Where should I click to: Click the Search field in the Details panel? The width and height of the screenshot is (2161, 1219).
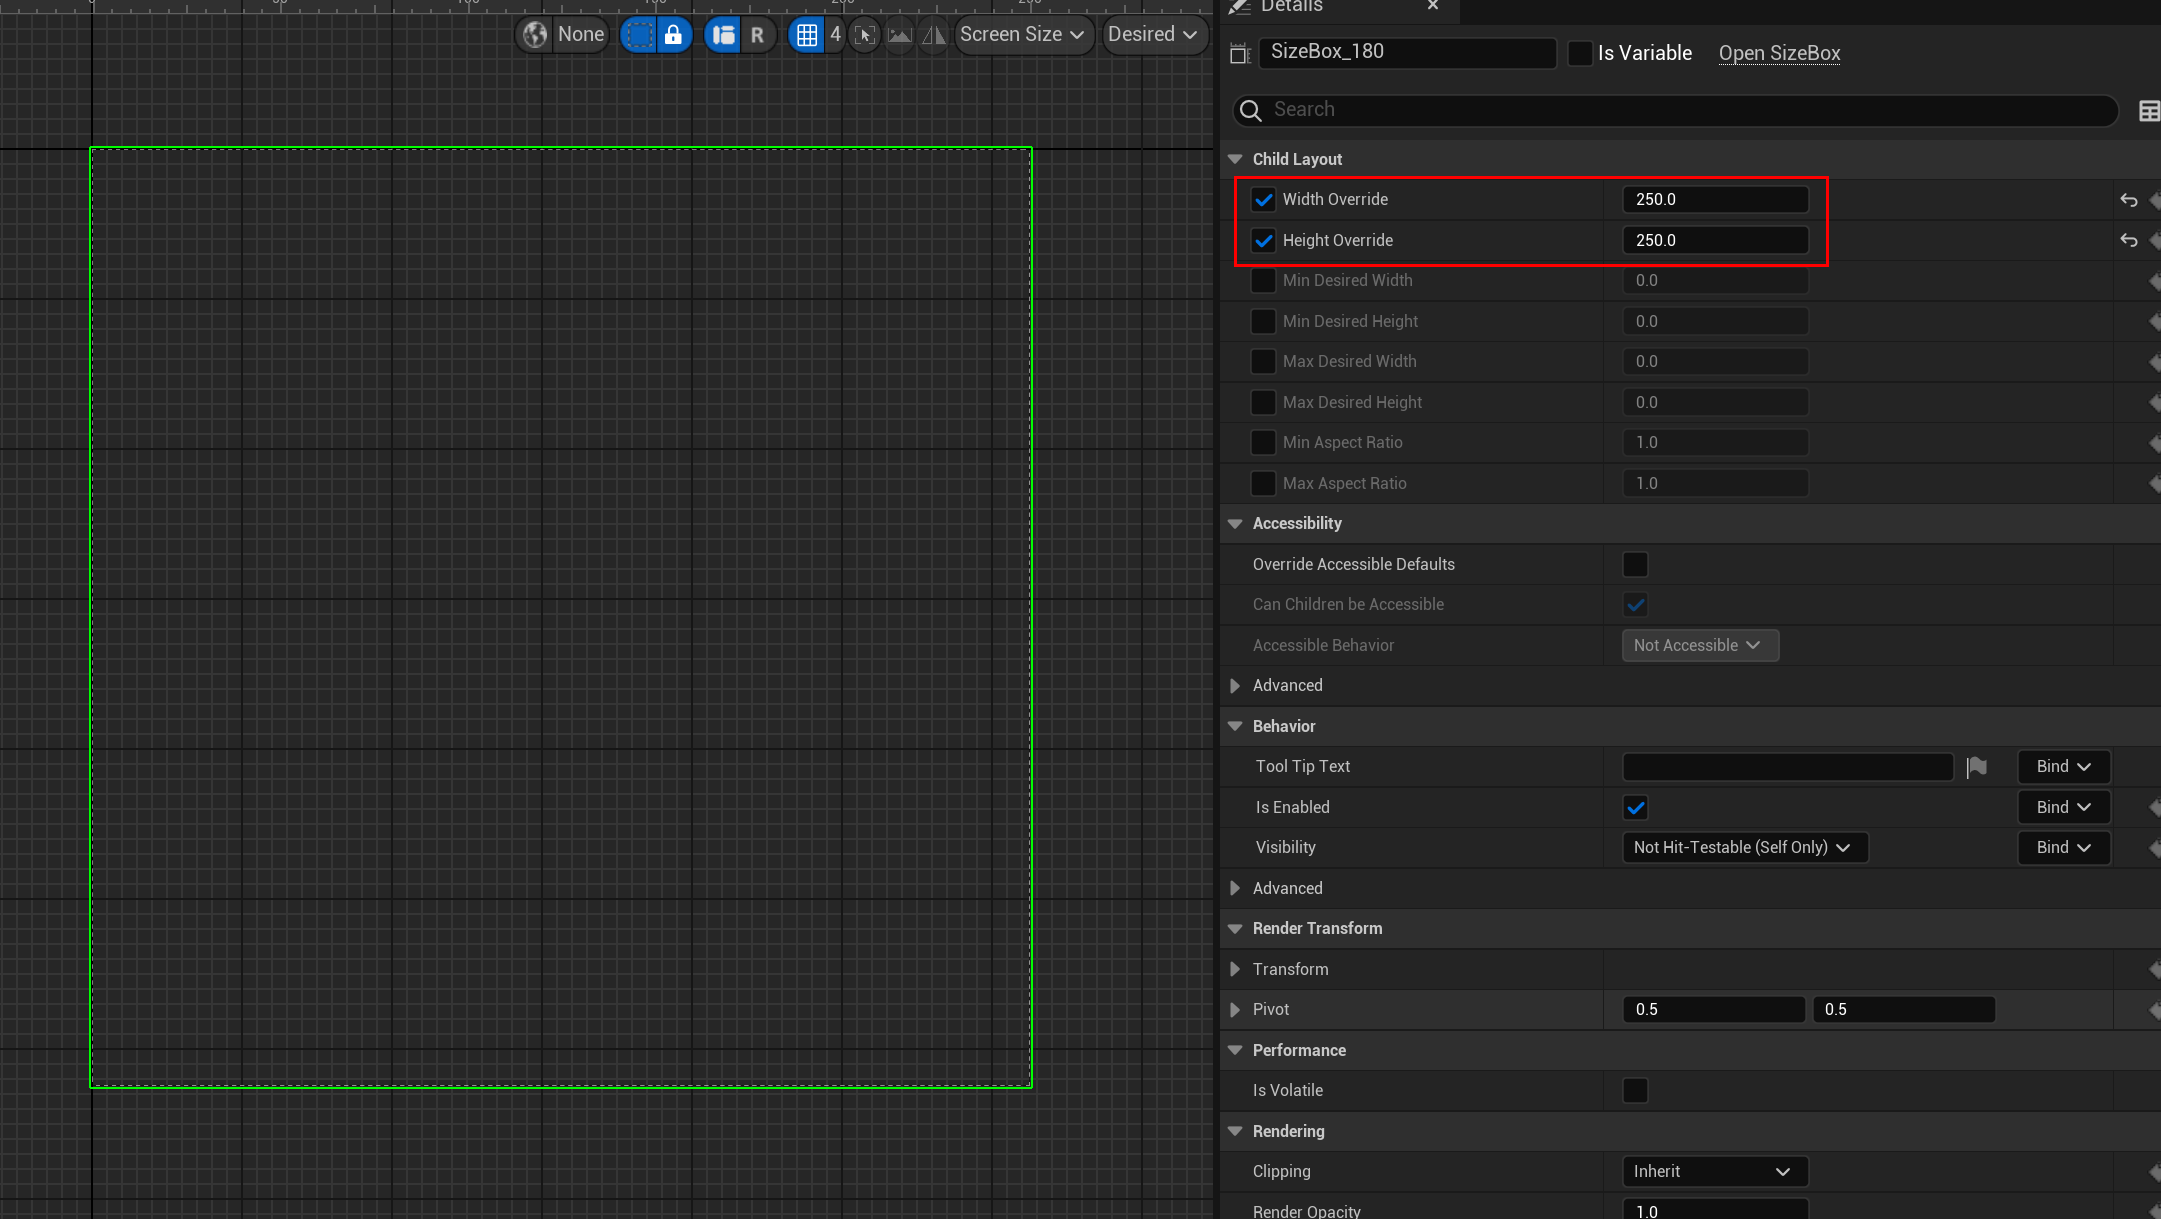point(1680,110)
